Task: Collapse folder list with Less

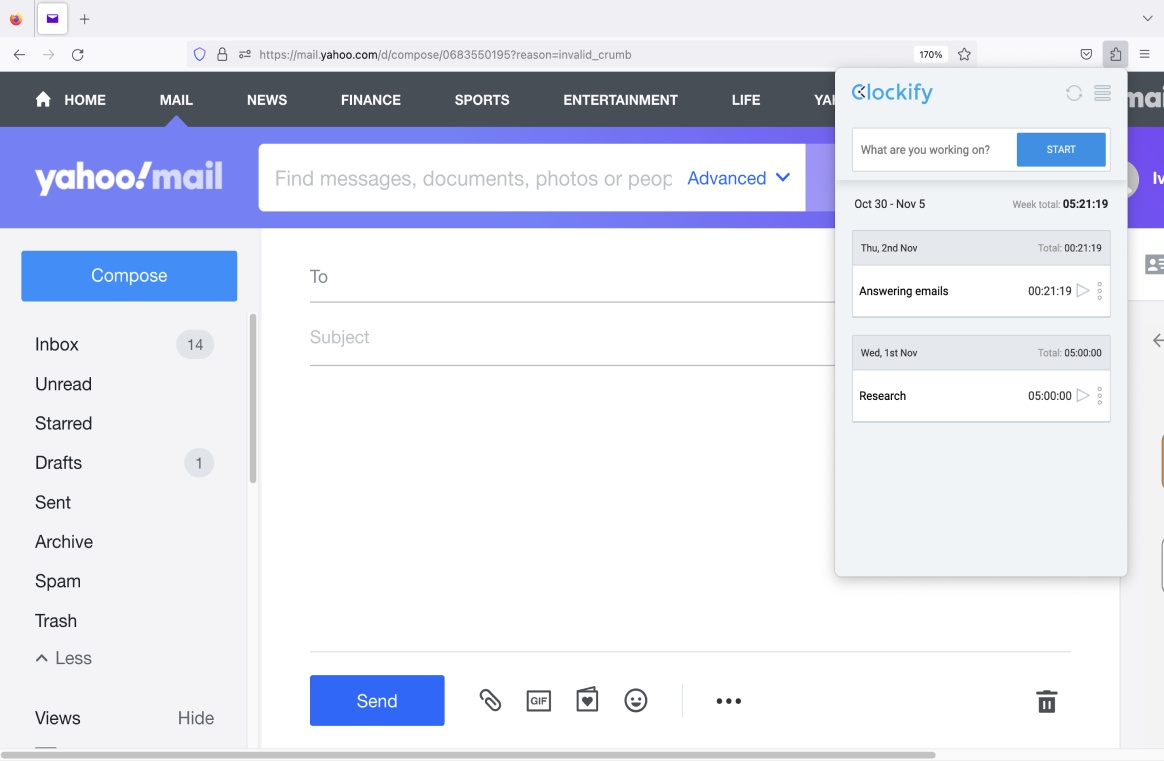Action: (x=63, y=658)
